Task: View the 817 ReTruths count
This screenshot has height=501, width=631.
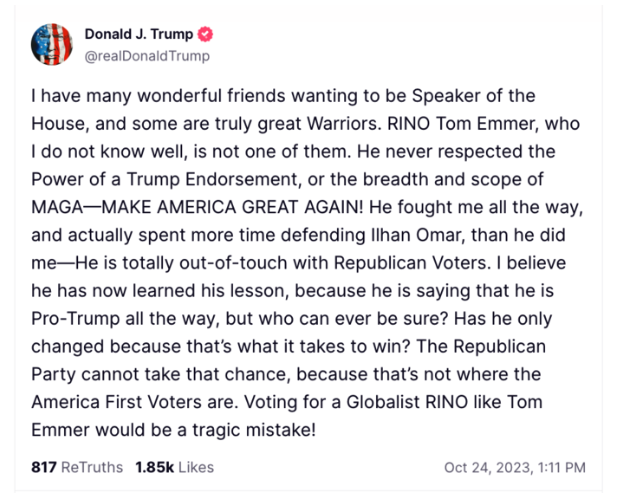Action: pos(77,467)
